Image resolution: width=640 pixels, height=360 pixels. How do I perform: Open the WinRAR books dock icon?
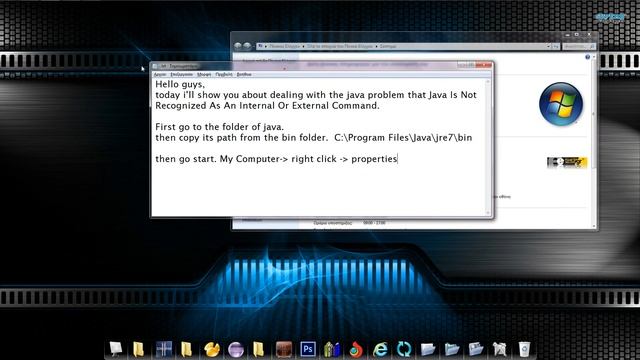click(332, 349)
